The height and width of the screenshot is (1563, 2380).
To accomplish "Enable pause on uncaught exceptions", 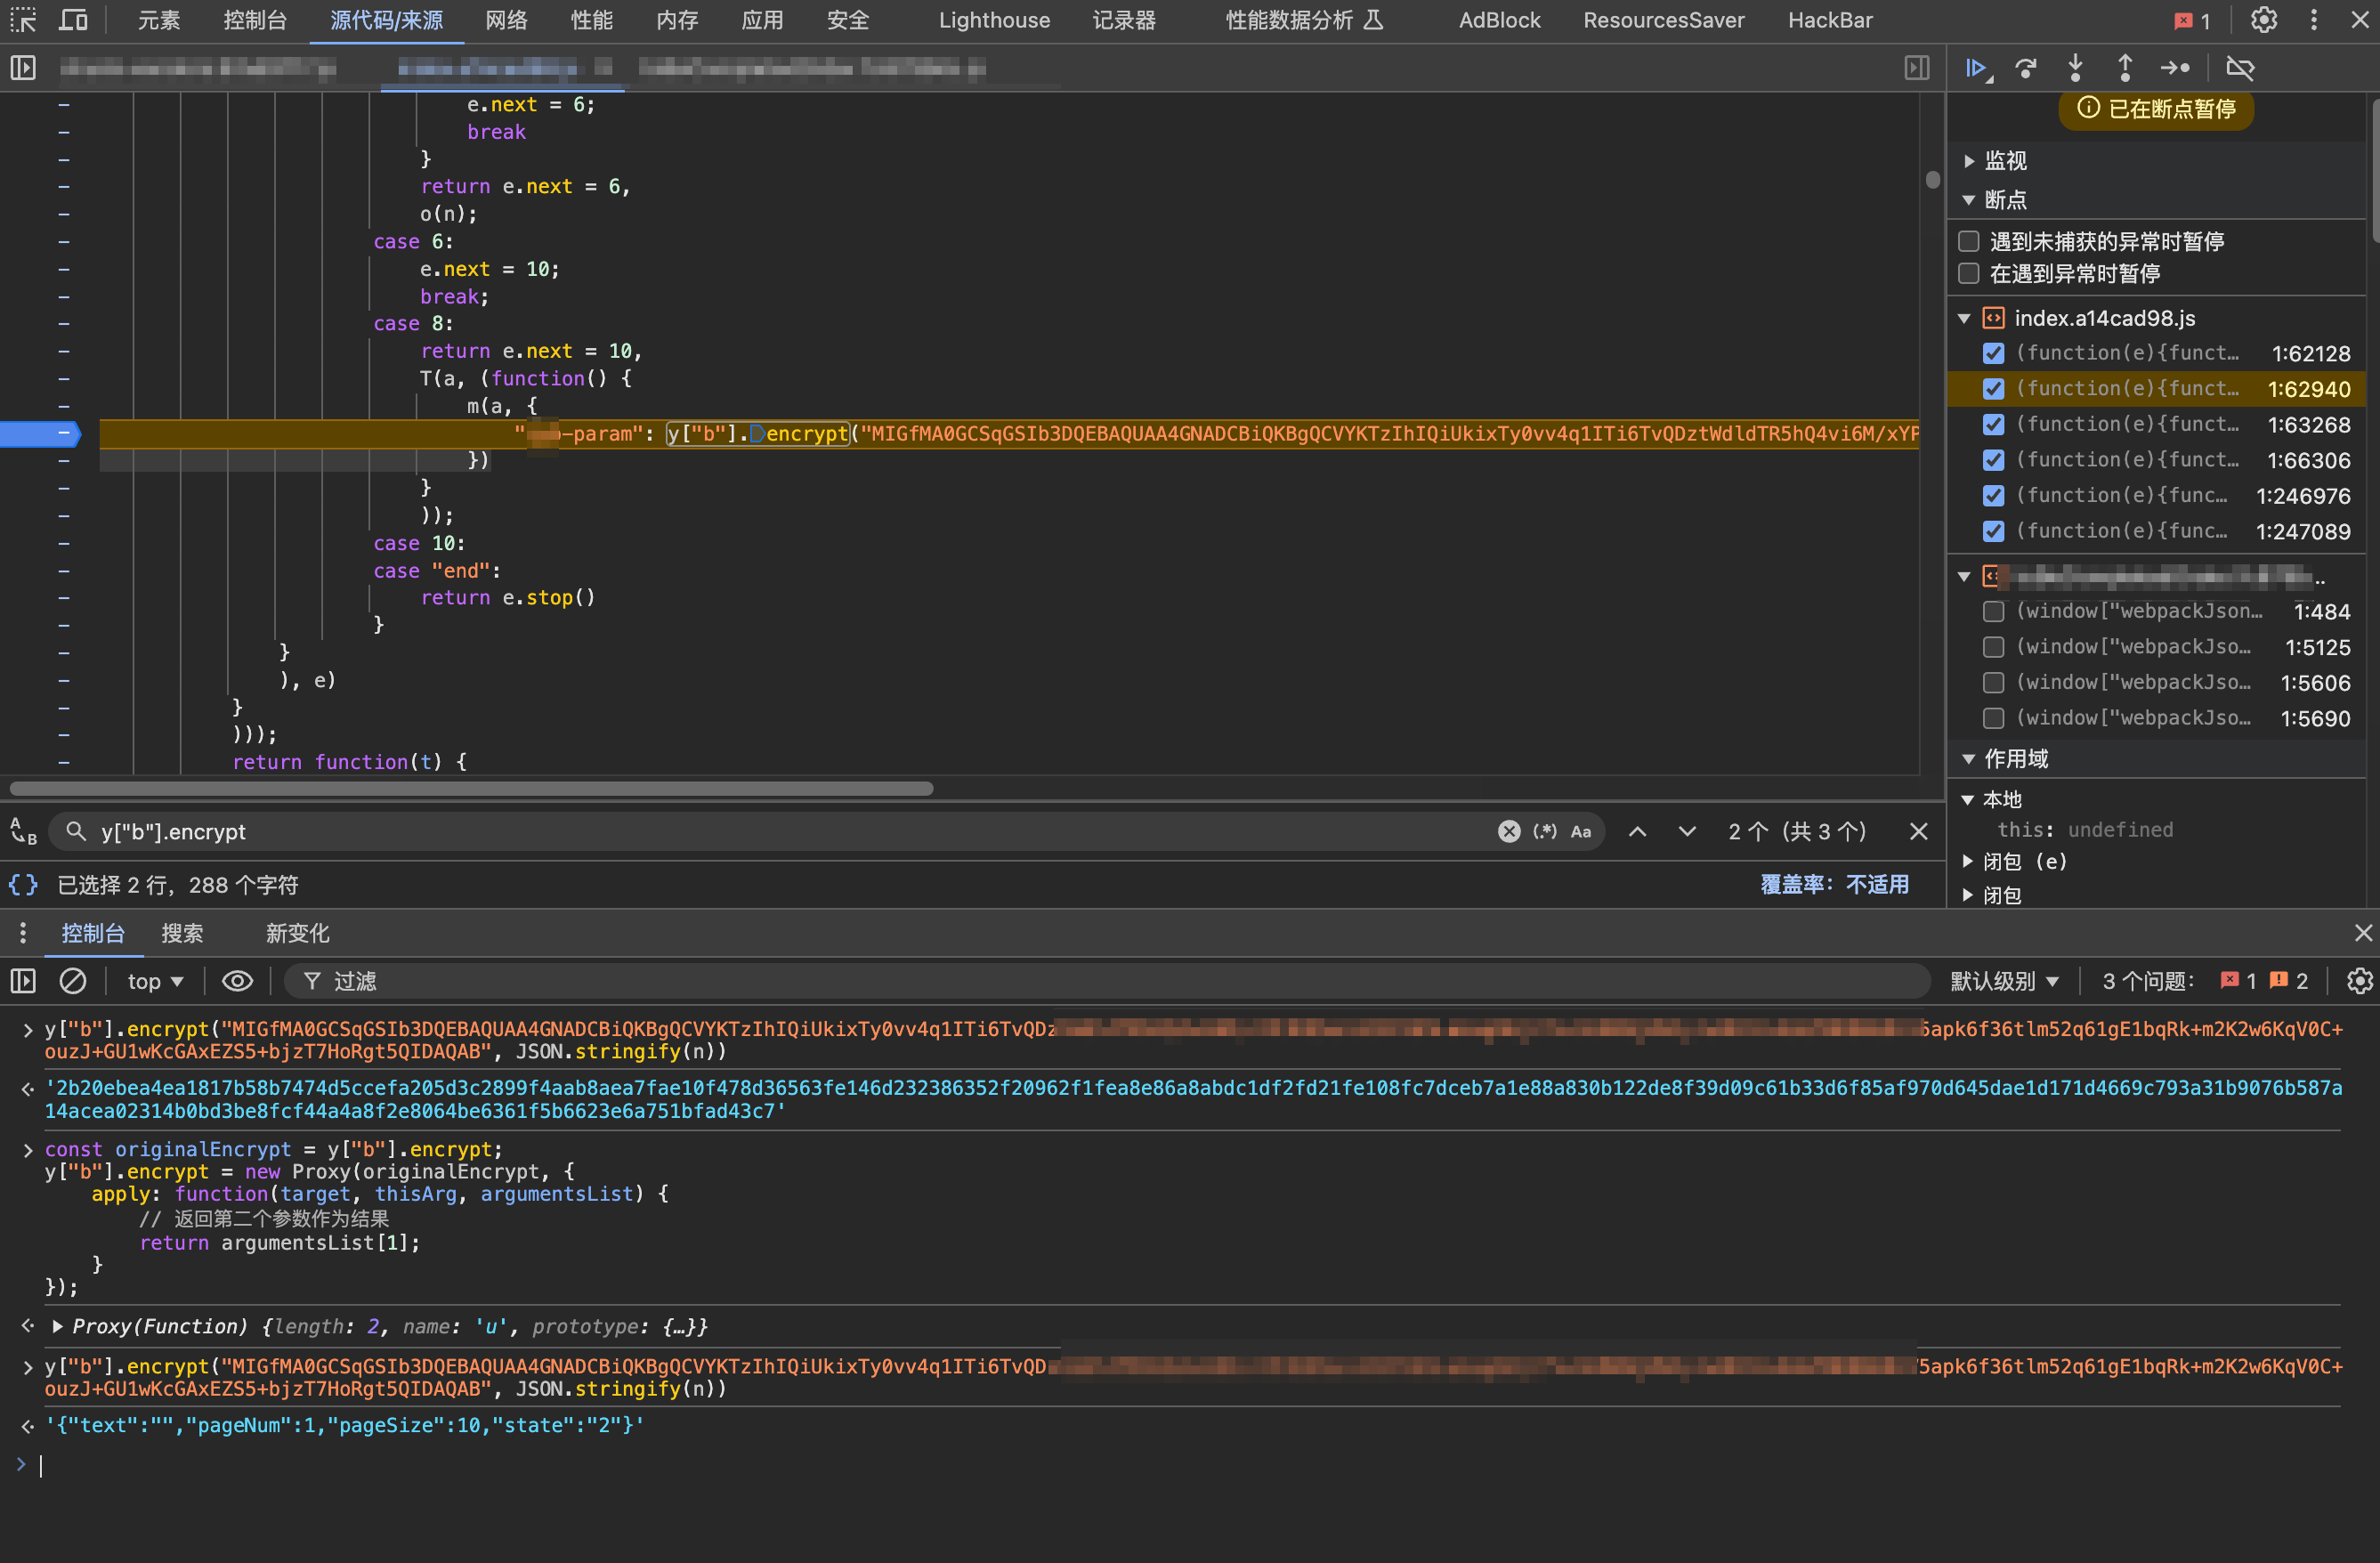I will (x=1969, y=241).
